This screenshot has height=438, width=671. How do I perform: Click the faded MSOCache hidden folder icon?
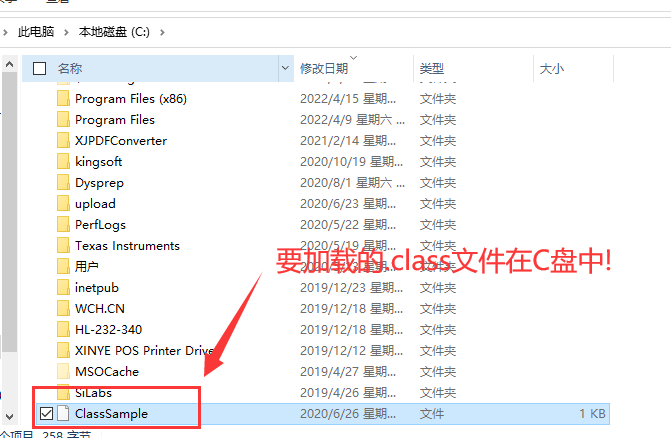63,371
